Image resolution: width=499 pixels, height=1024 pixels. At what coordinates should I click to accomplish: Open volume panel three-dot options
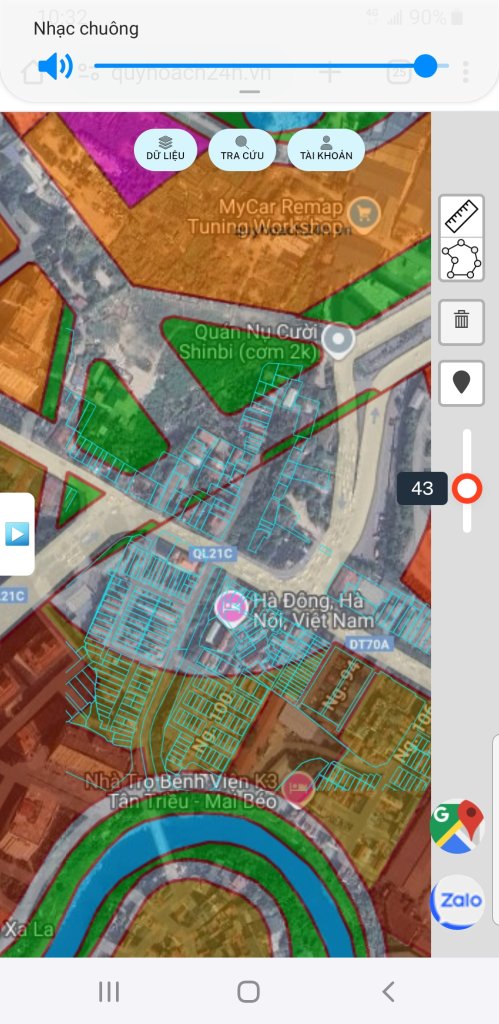pos(465,72)
